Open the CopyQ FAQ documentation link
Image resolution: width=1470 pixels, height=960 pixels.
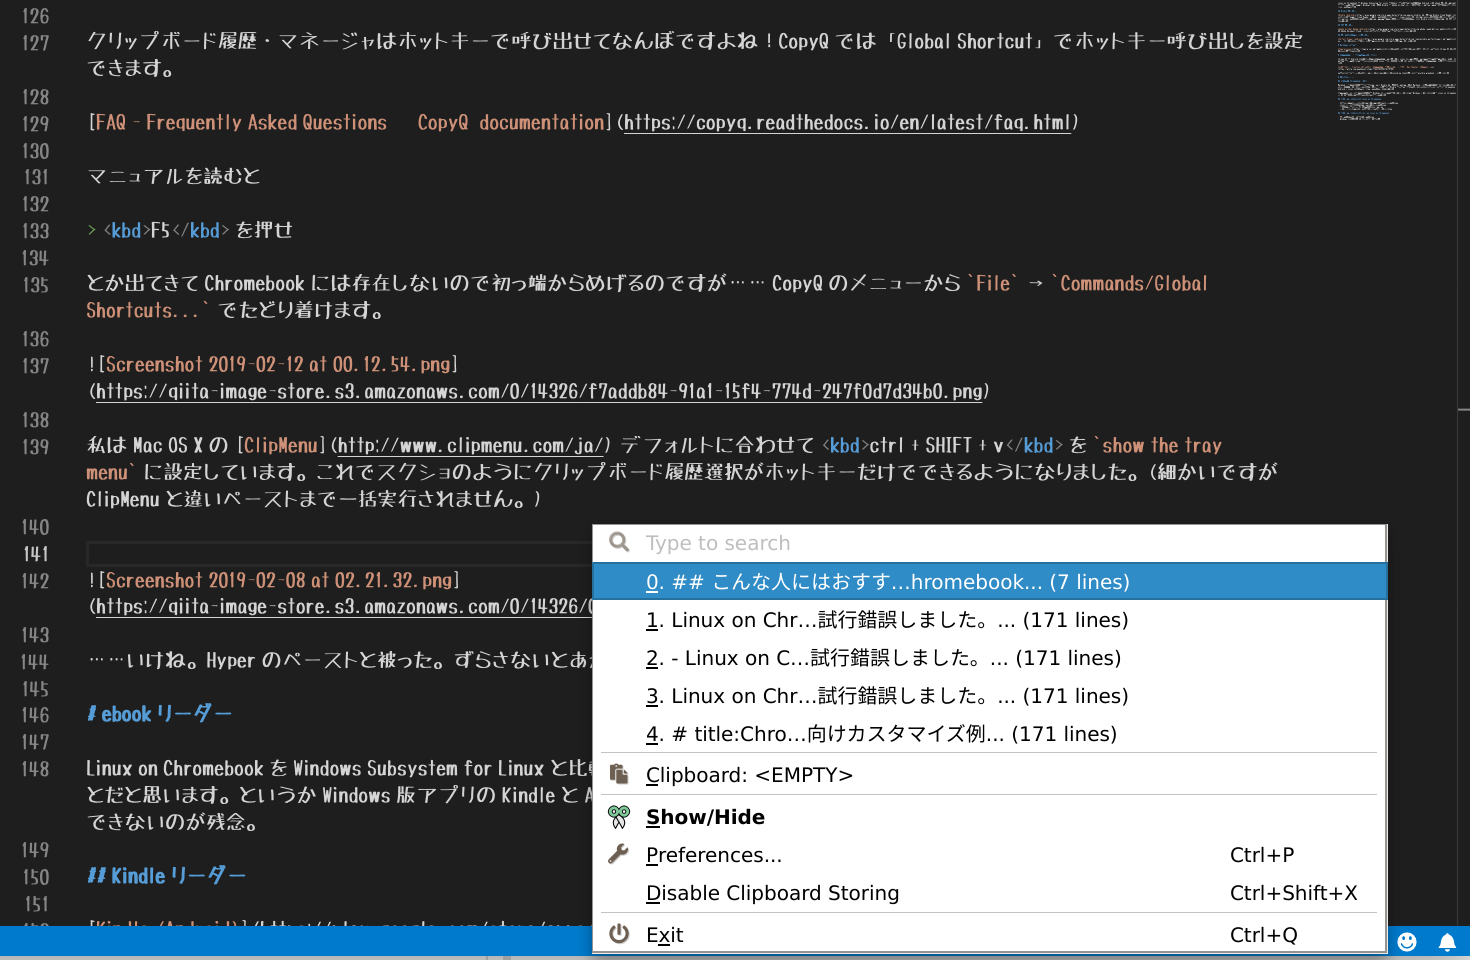[x=848, y=122]
